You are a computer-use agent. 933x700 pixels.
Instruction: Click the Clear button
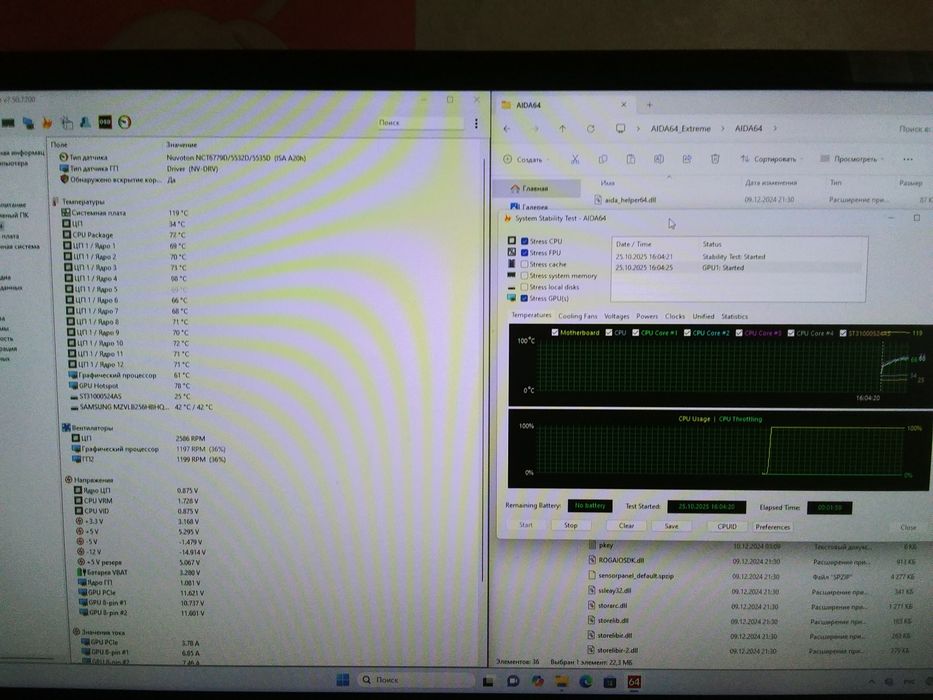point(627,526)
